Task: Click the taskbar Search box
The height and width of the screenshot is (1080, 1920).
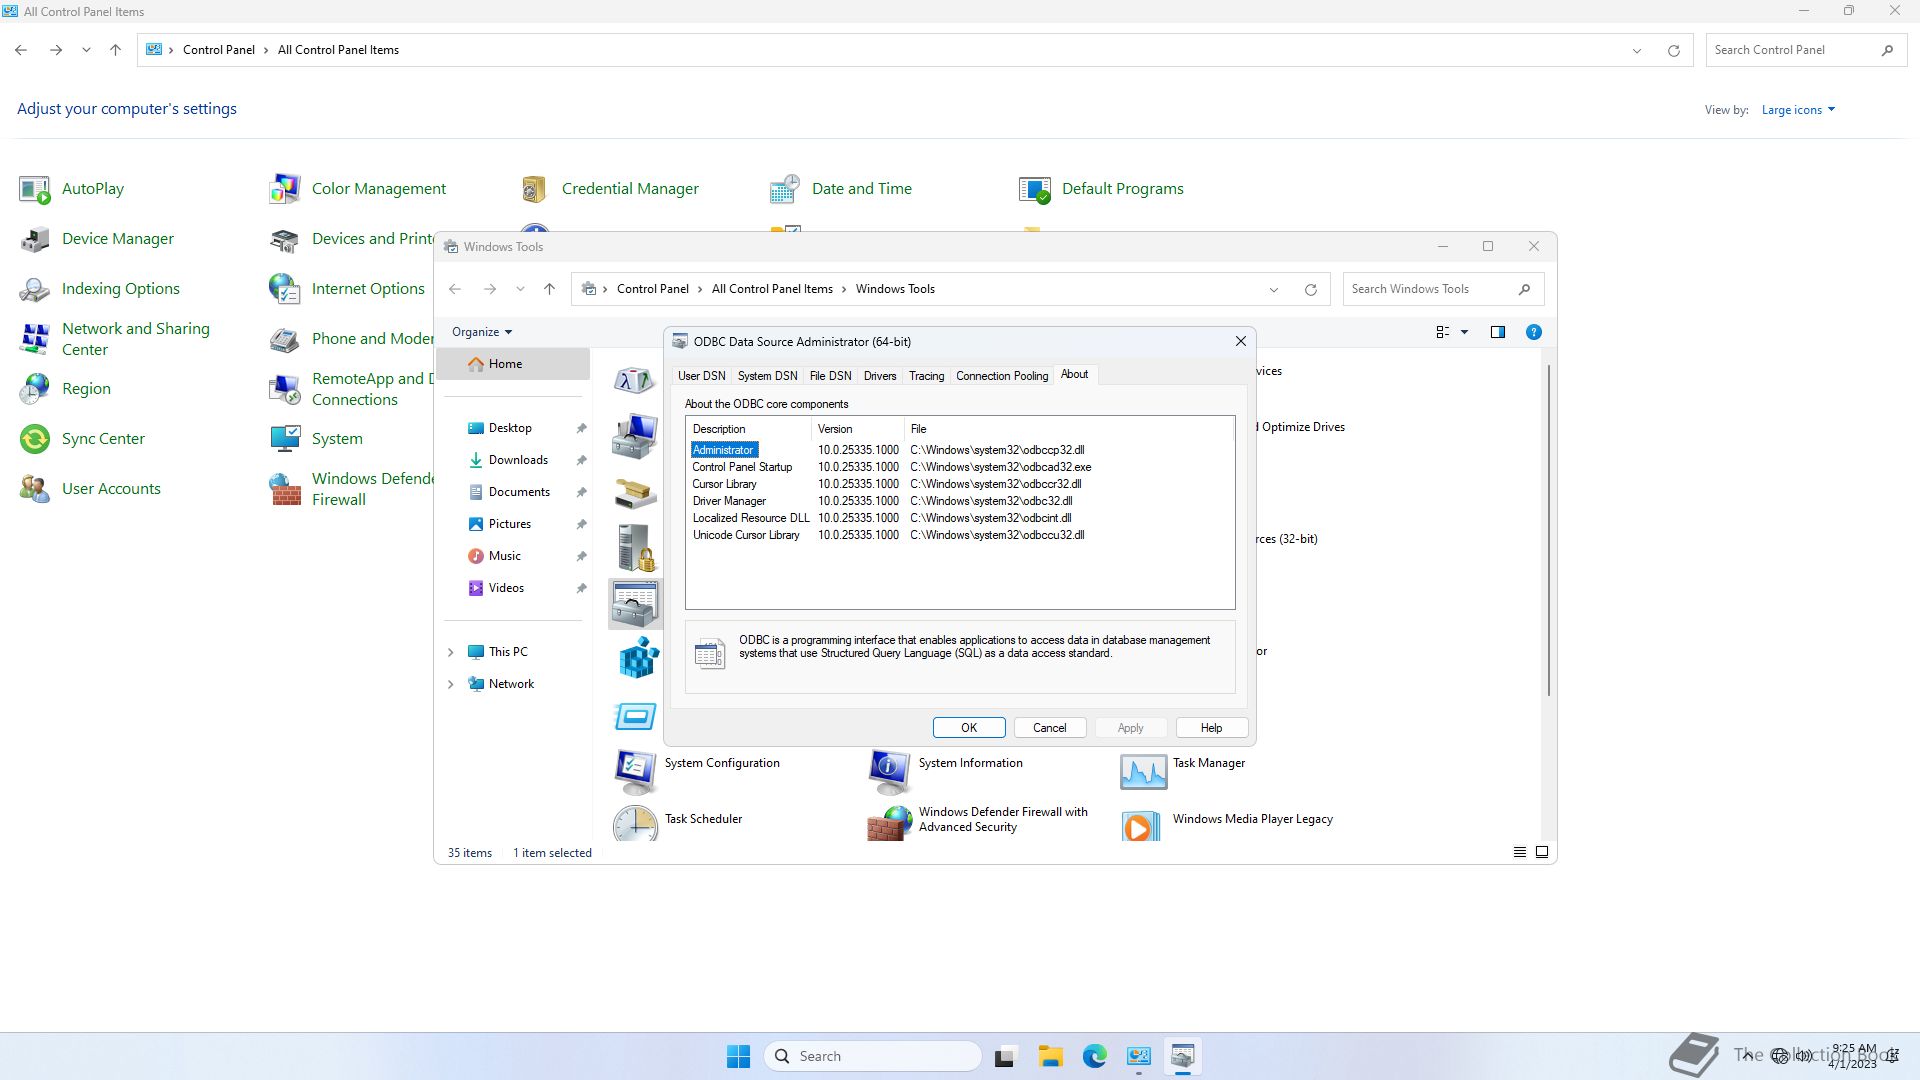Action: [873, 1056]
